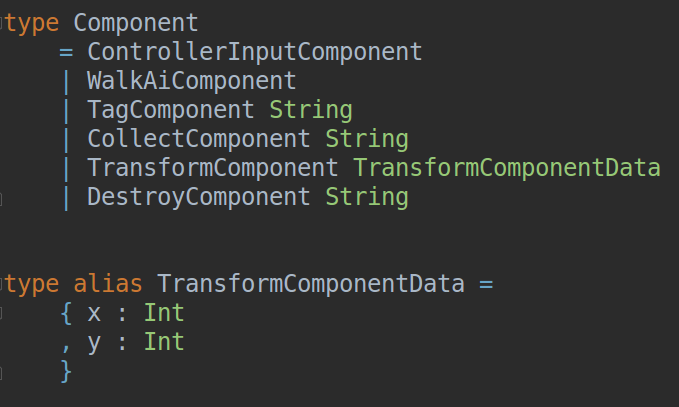Click String type after DestroyComponent

pos(367,197)
